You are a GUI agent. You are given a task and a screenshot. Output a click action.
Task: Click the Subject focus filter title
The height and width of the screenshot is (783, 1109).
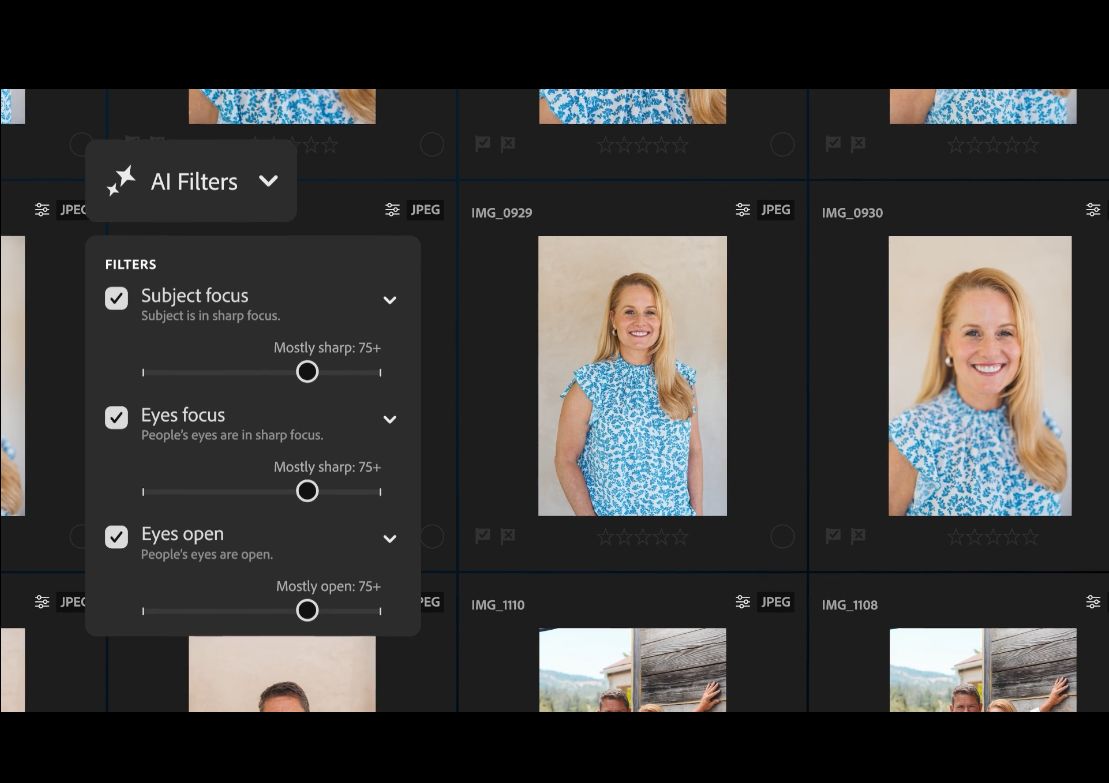tap(194, 295)
